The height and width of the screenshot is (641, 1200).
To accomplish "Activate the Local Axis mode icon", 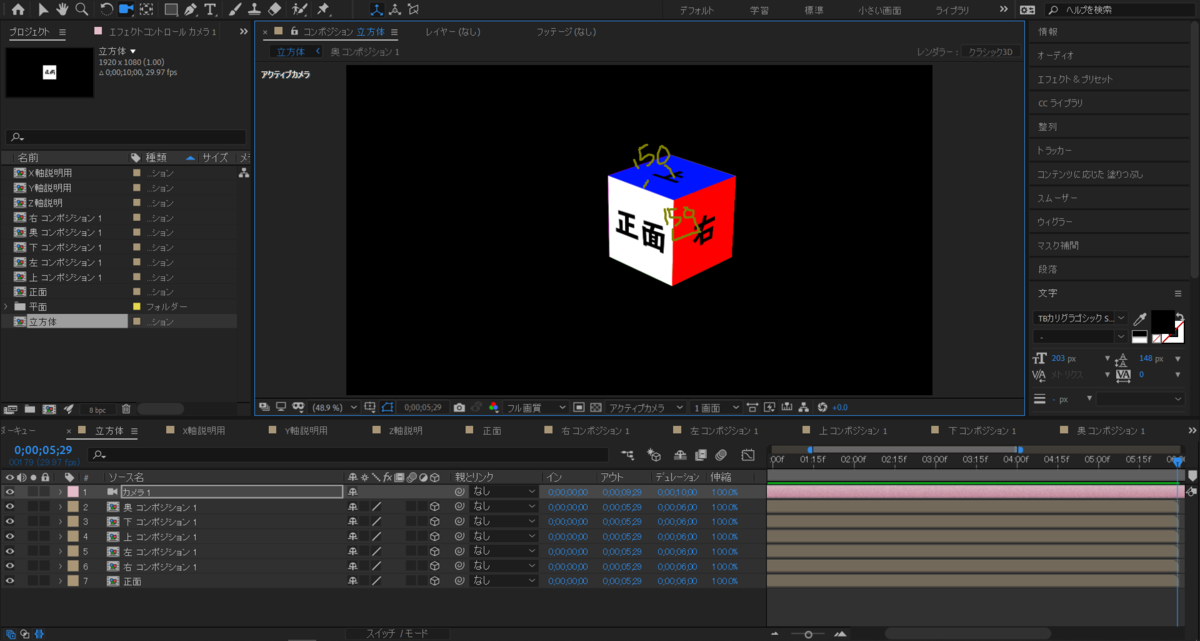I will tap(376, 9).
